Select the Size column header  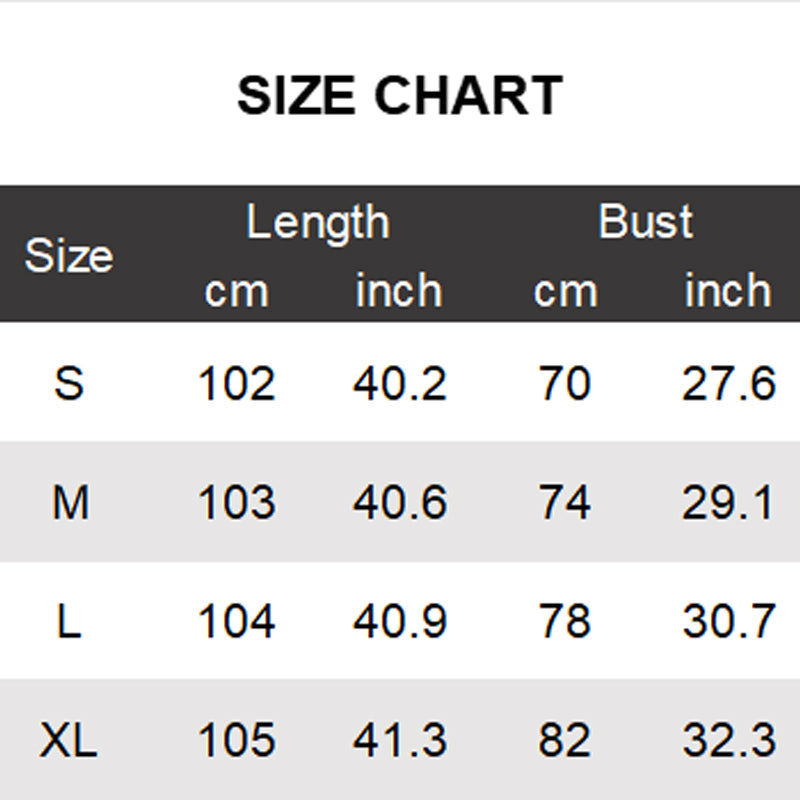pyautogui.click(x=68, y=256)
